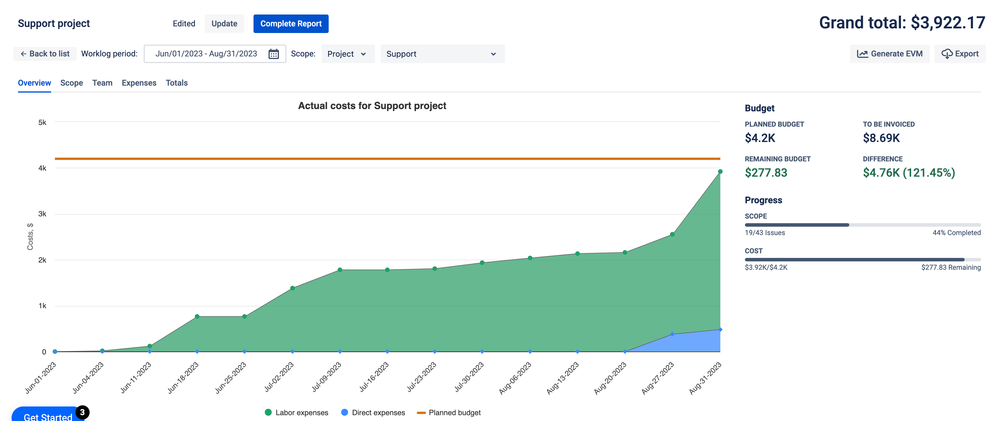
Task: Open the worklog period date range picker
Action: [207, 54]
